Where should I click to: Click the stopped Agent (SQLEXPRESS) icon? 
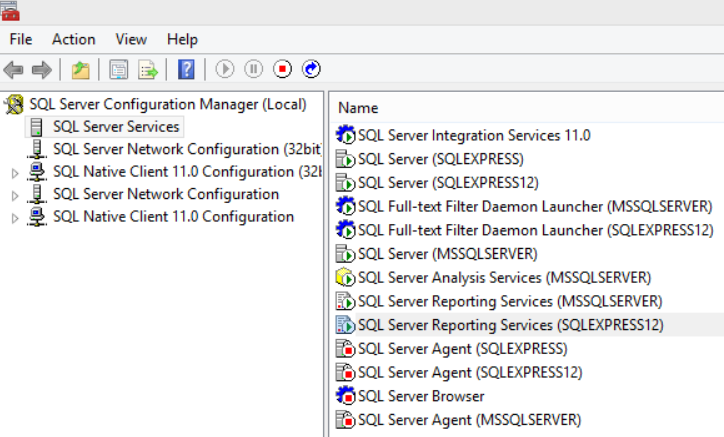(x=345, y=349)
